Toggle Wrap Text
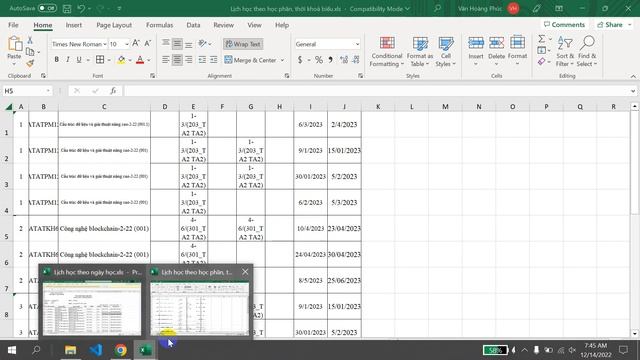Viewport: 640px width, 360px height. [x=243, y=44]
